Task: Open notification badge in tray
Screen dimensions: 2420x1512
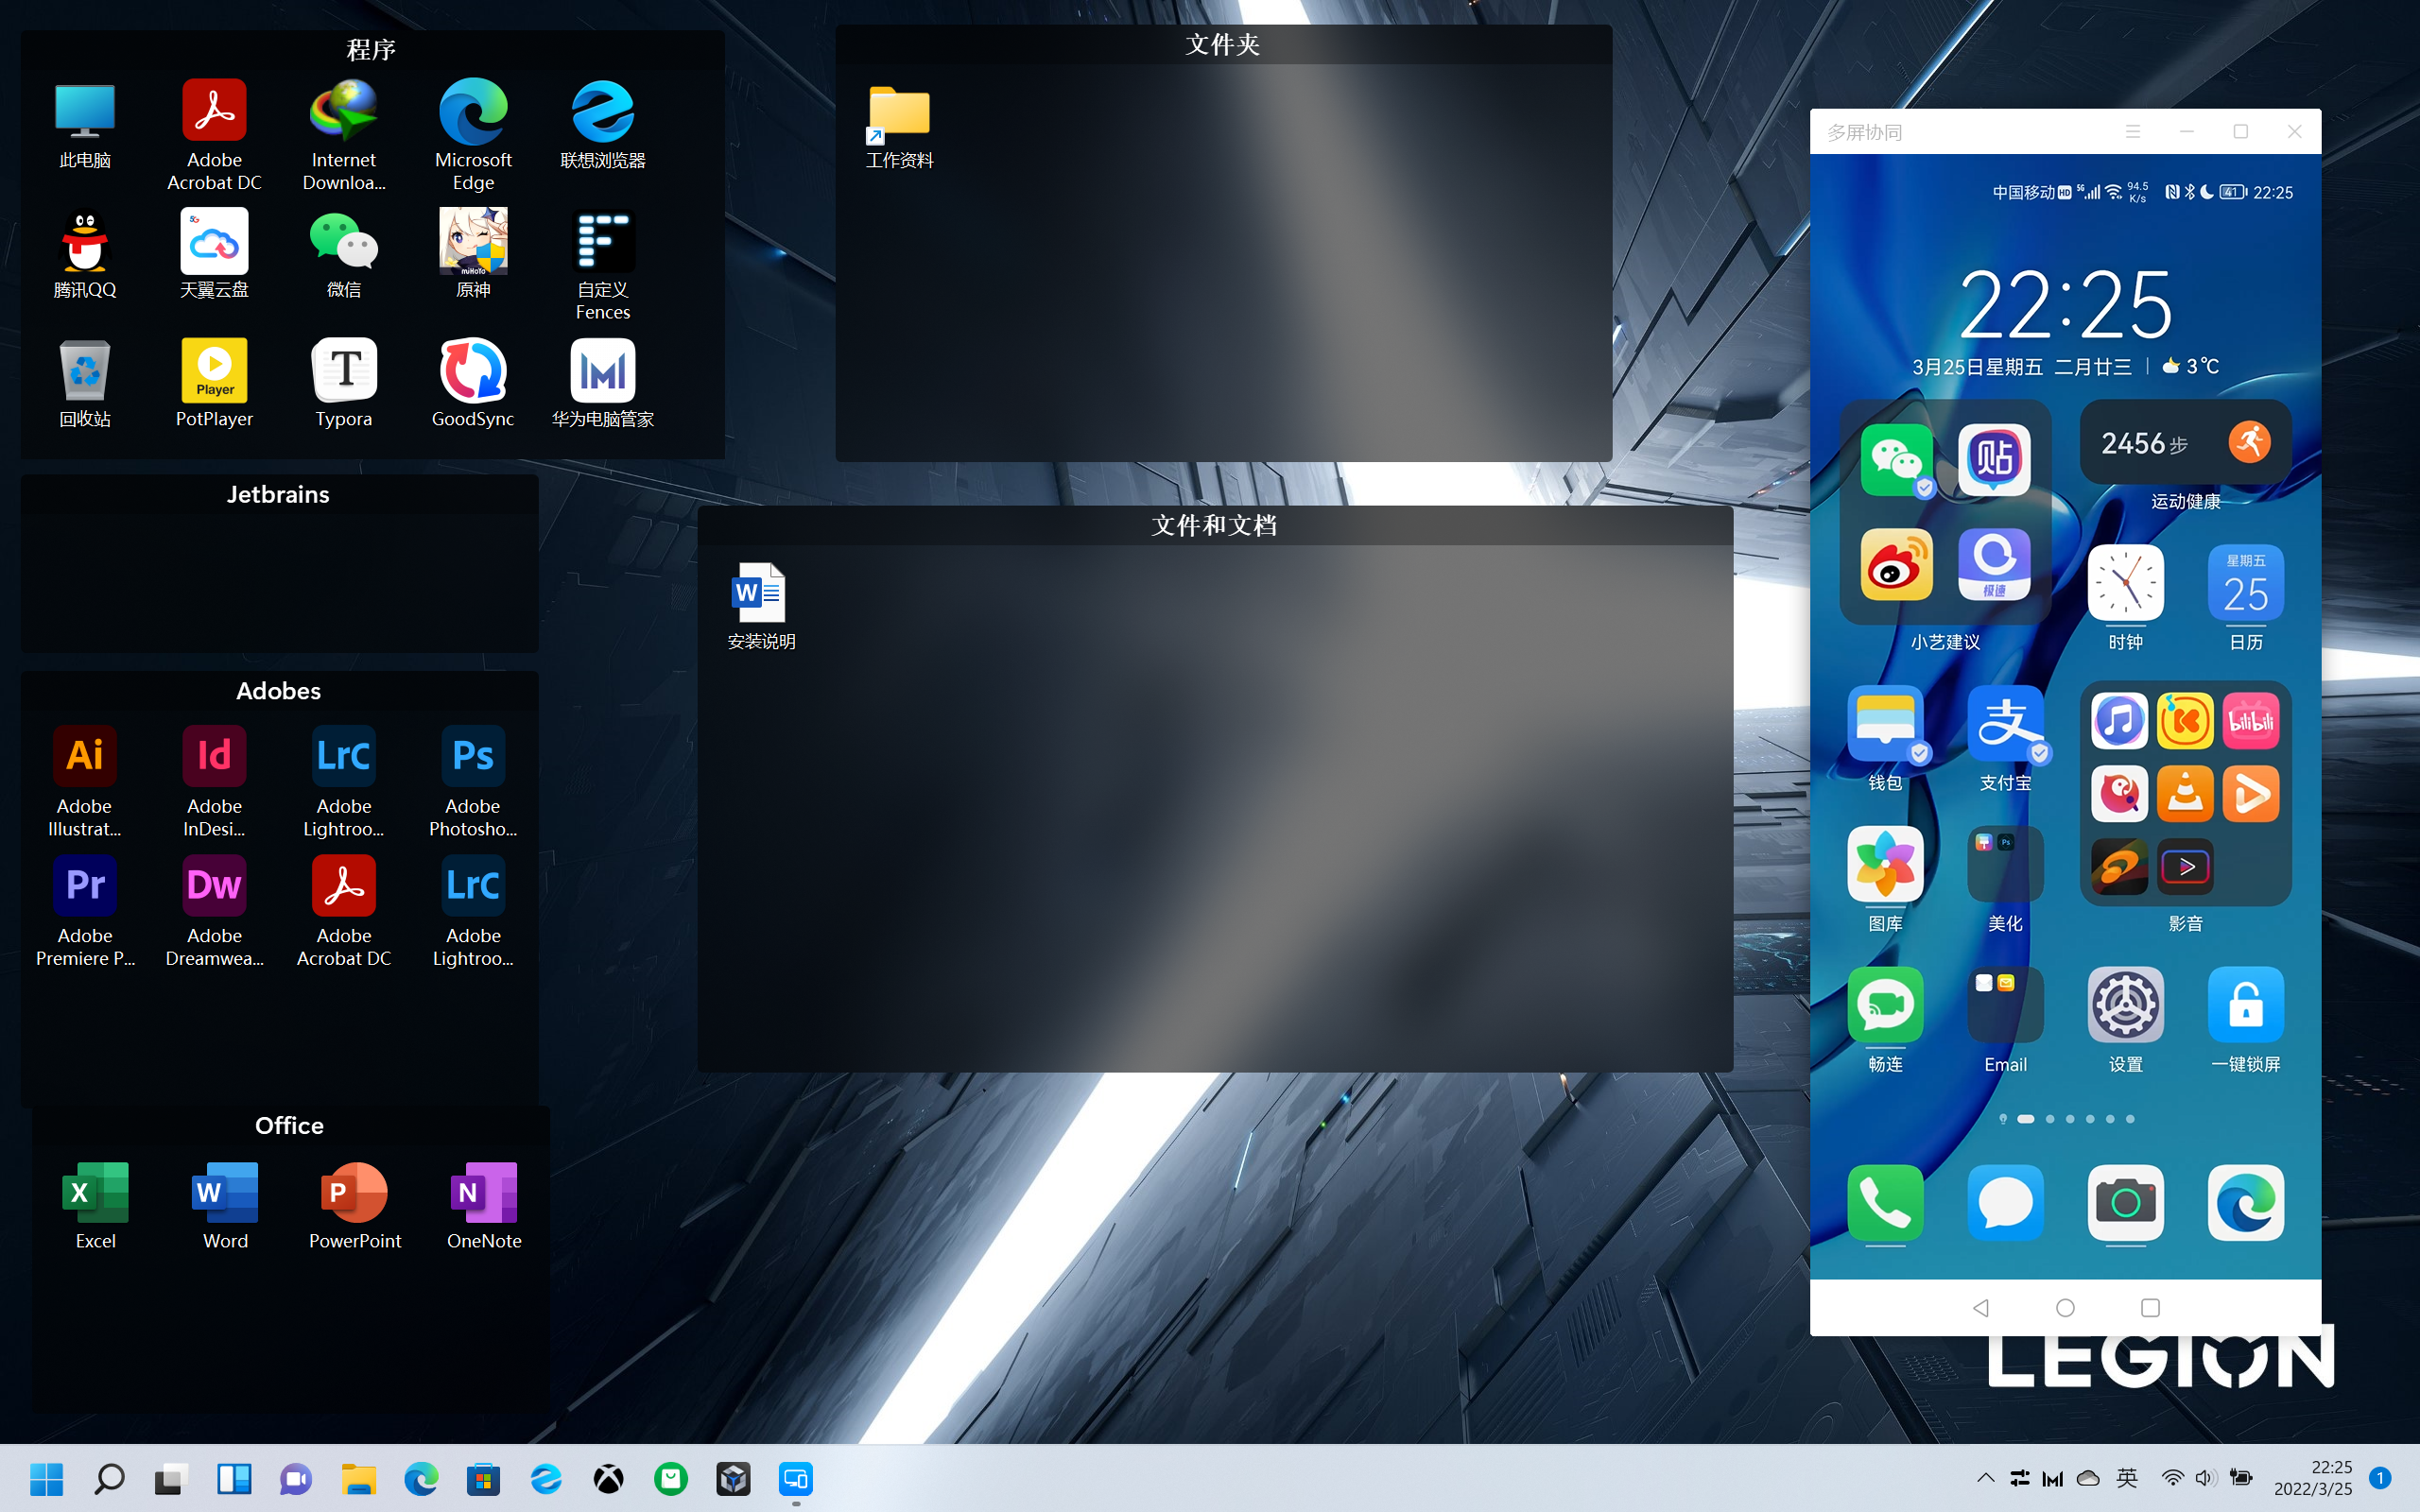Action: (x=2380, y=1478)
